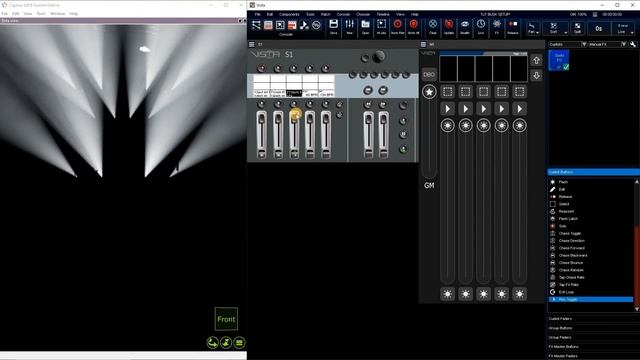Expand the FX Master Buttons section

(593, 347)
